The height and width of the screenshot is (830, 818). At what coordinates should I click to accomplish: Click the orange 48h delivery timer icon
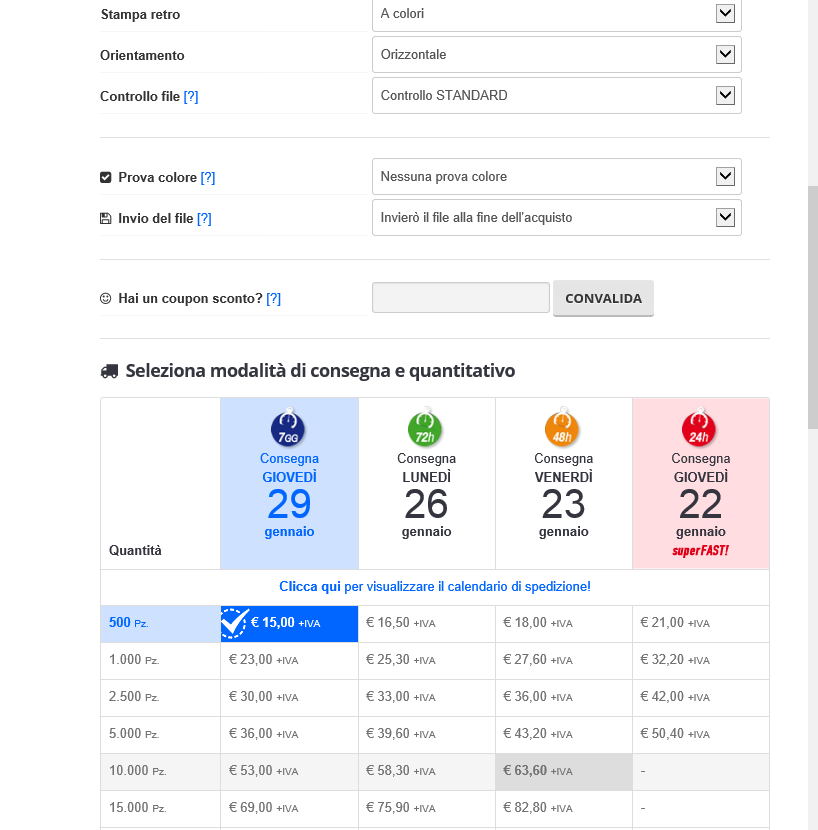(563, 430)
